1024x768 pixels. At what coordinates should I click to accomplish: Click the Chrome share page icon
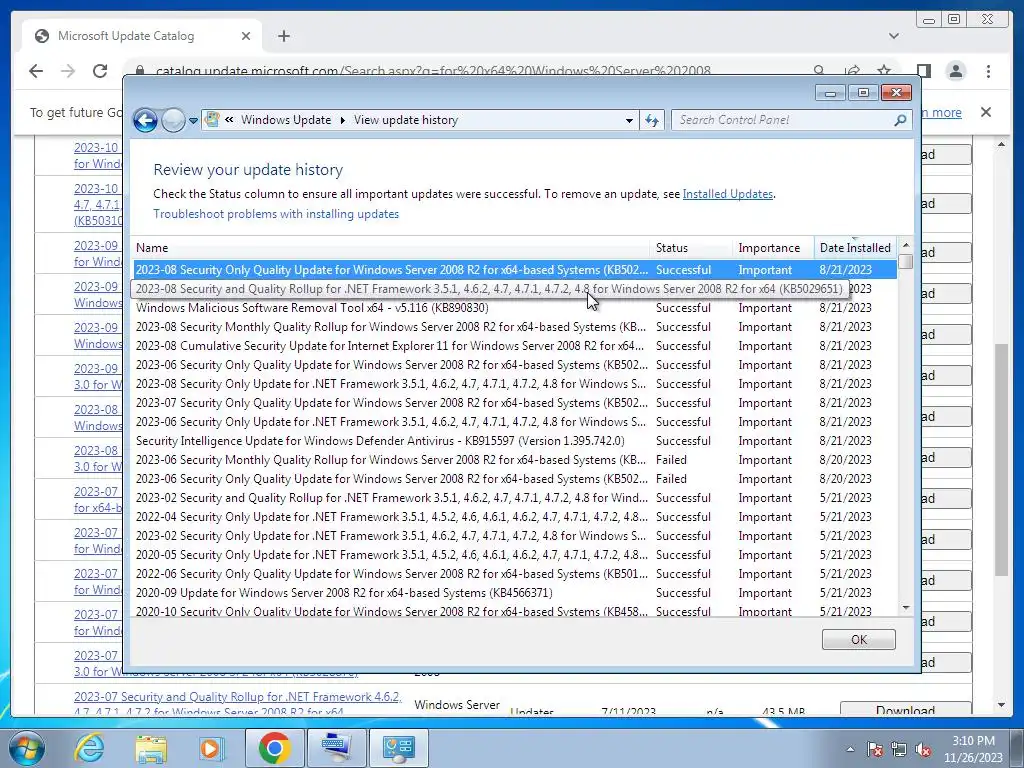[852, 71]
